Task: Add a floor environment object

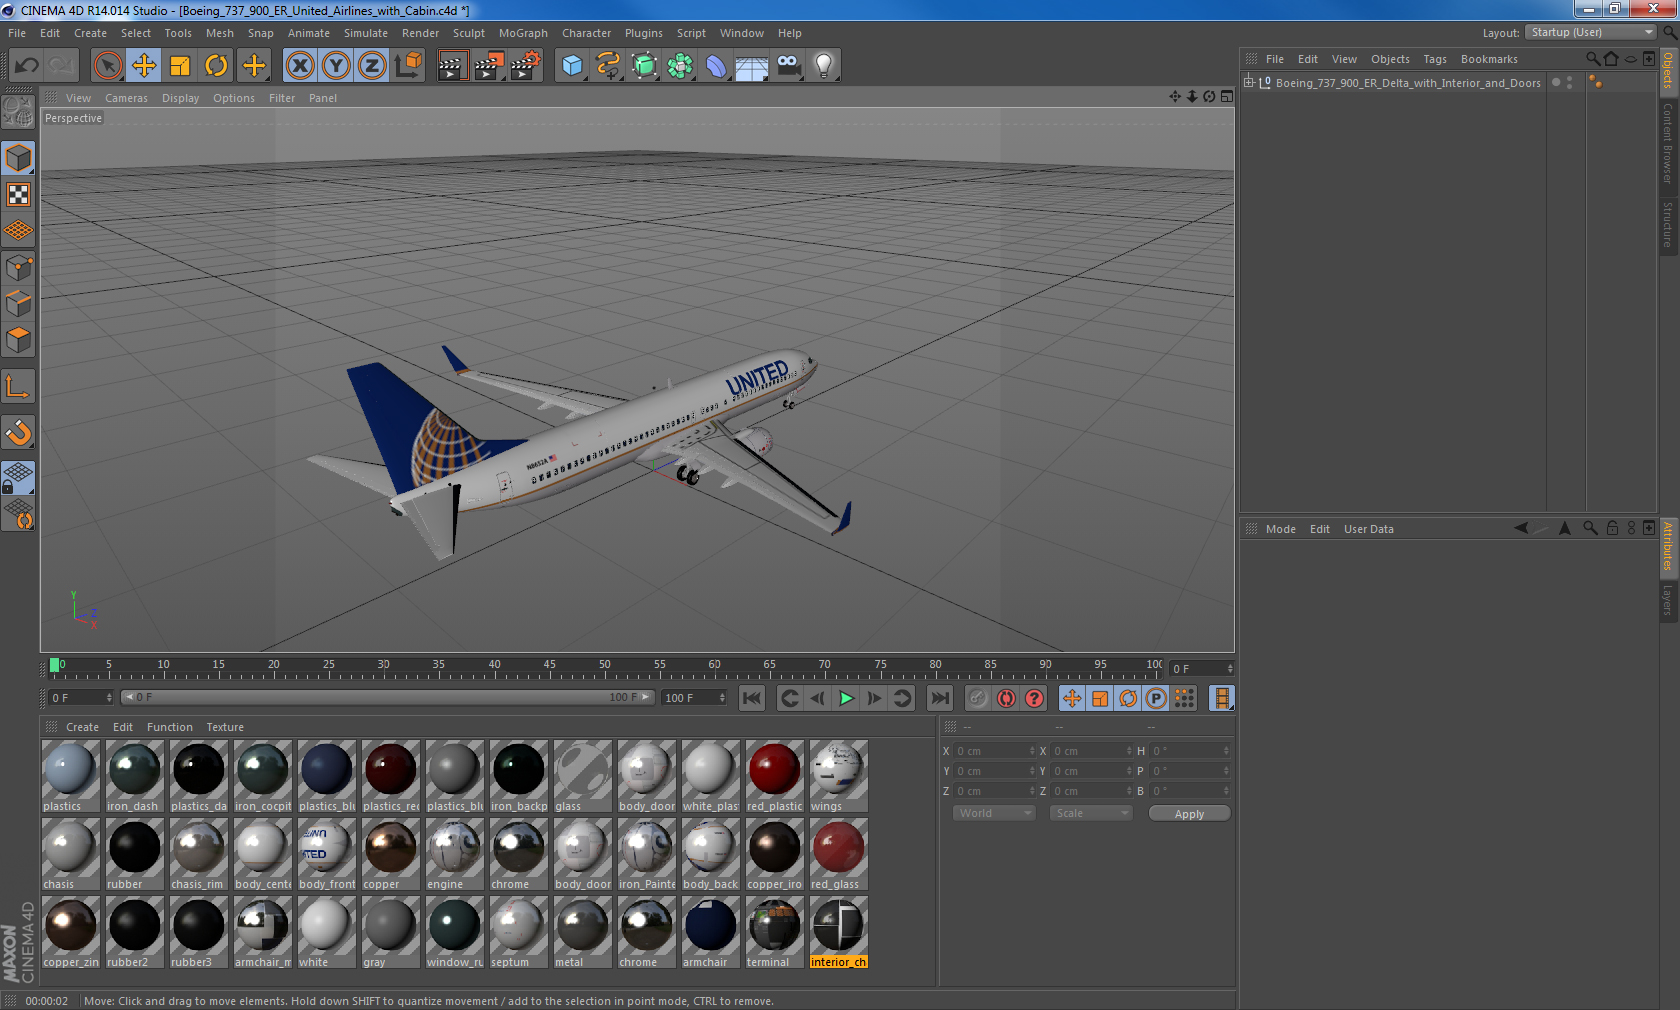Action: point(752,66)
